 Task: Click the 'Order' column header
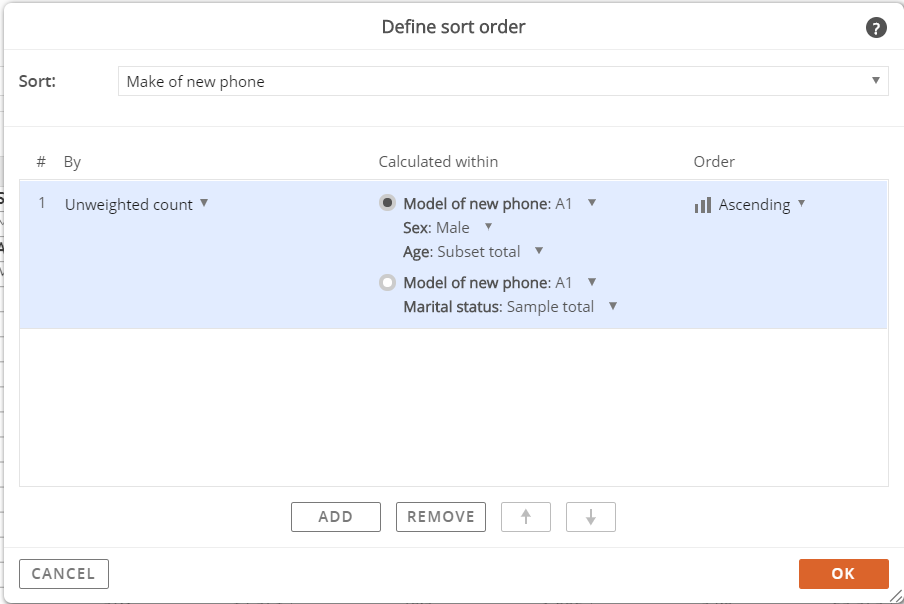click(x=714, y=162)
